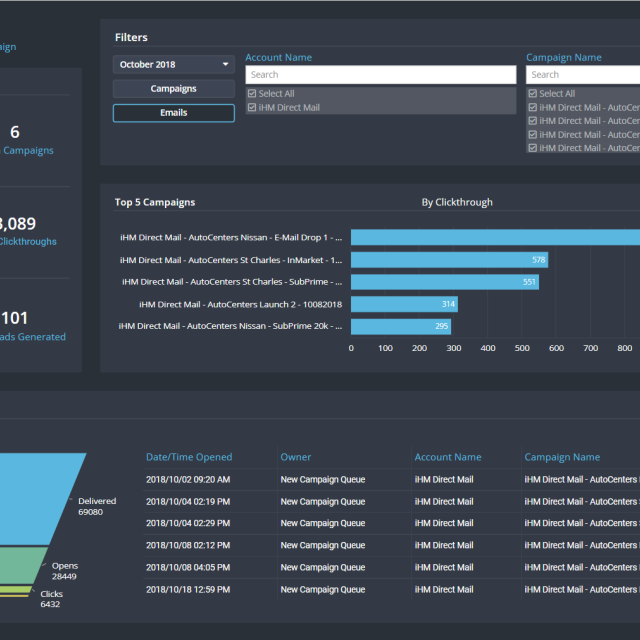Select the AutoCenters Launch 2 - 10082018 label
Viewport: 640px width, 640px height.
pos(240,304)
